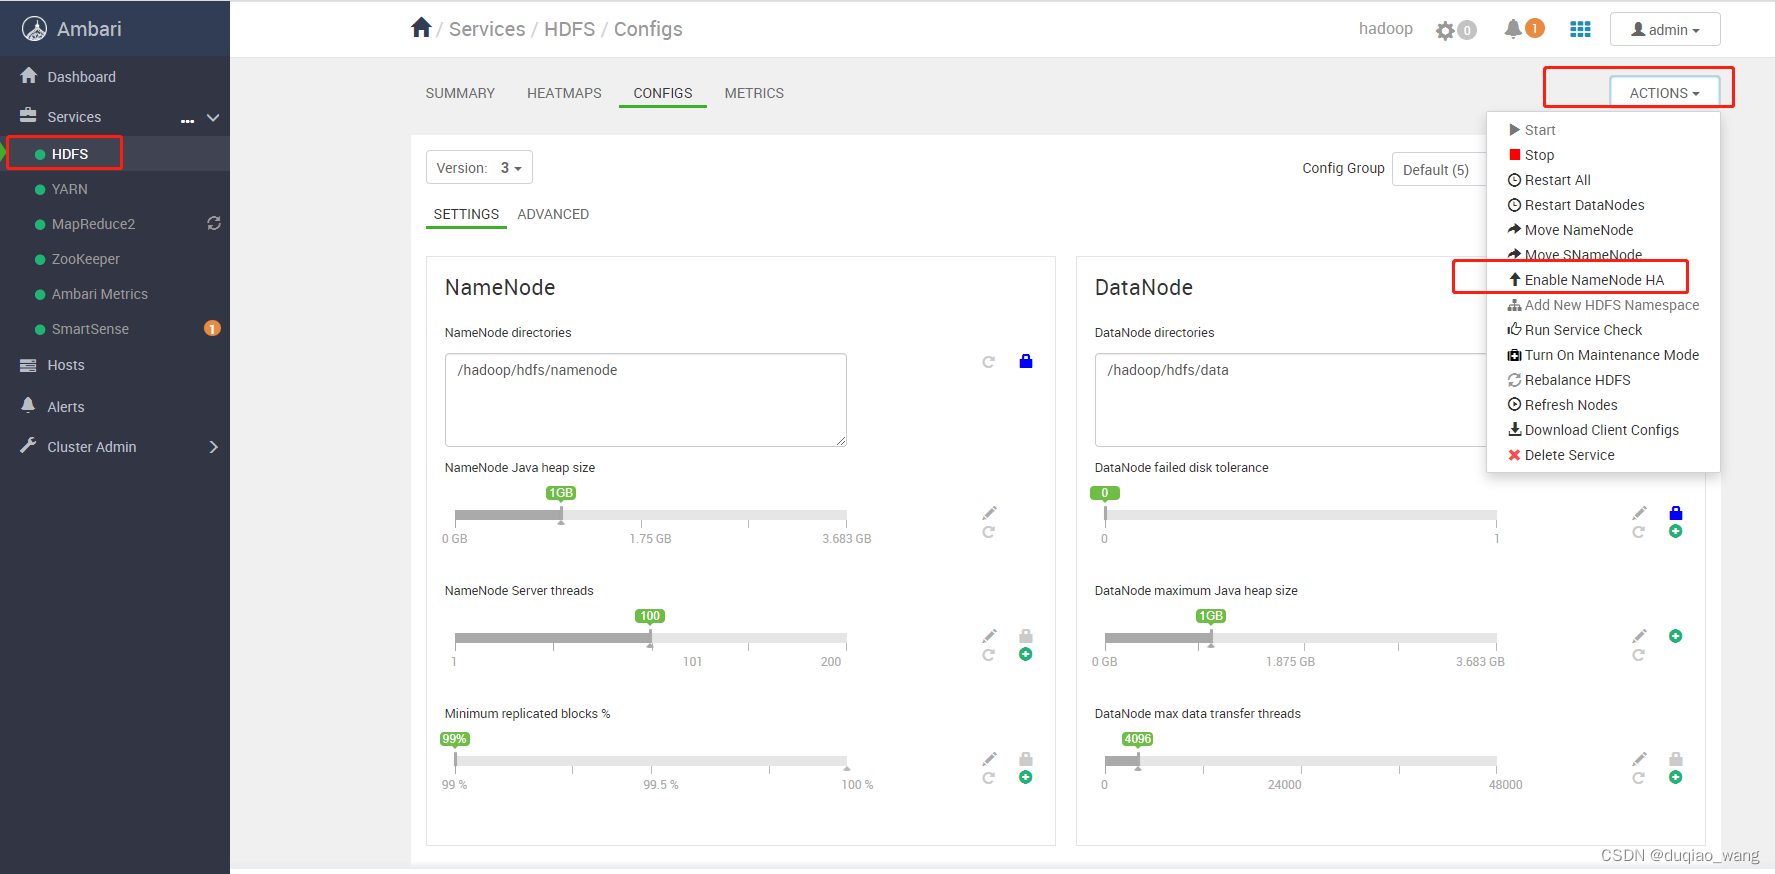Viewport: 1775px width, 874px height.
Task: Click the NameNode directories lock icon
Action: tap(1025, 361)
